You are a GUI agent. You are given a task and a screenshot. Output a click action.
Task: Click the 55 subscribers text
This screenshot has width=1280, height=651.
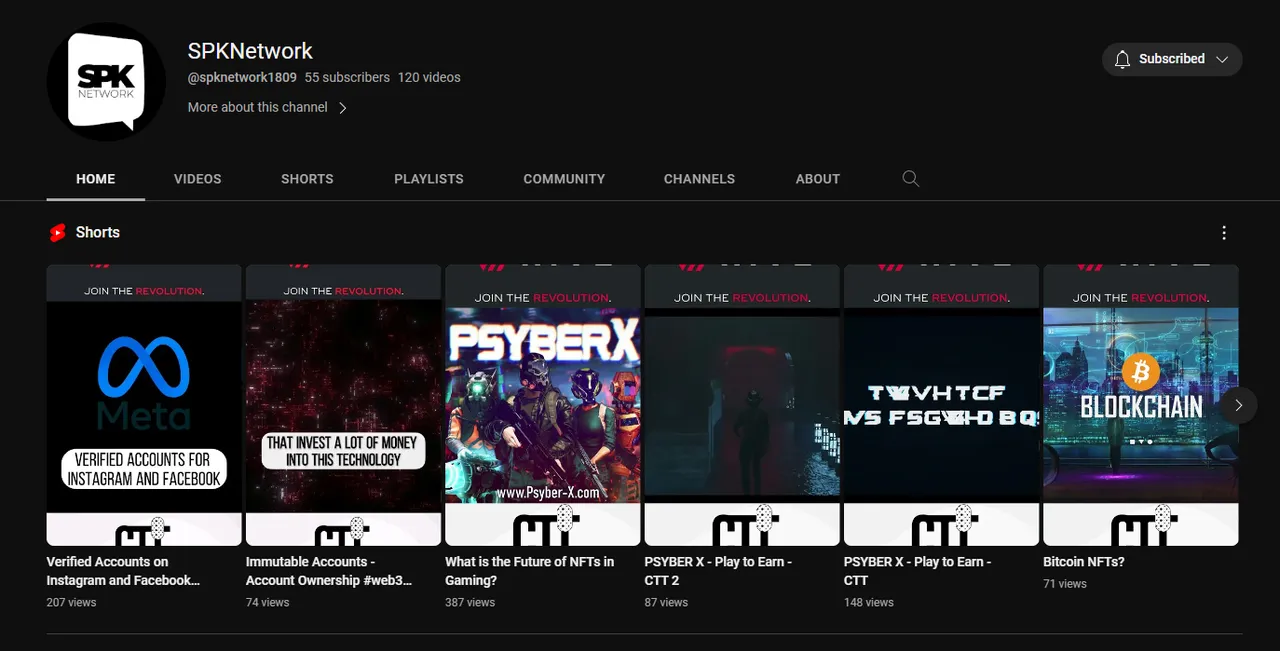click(x=347, y=77)
